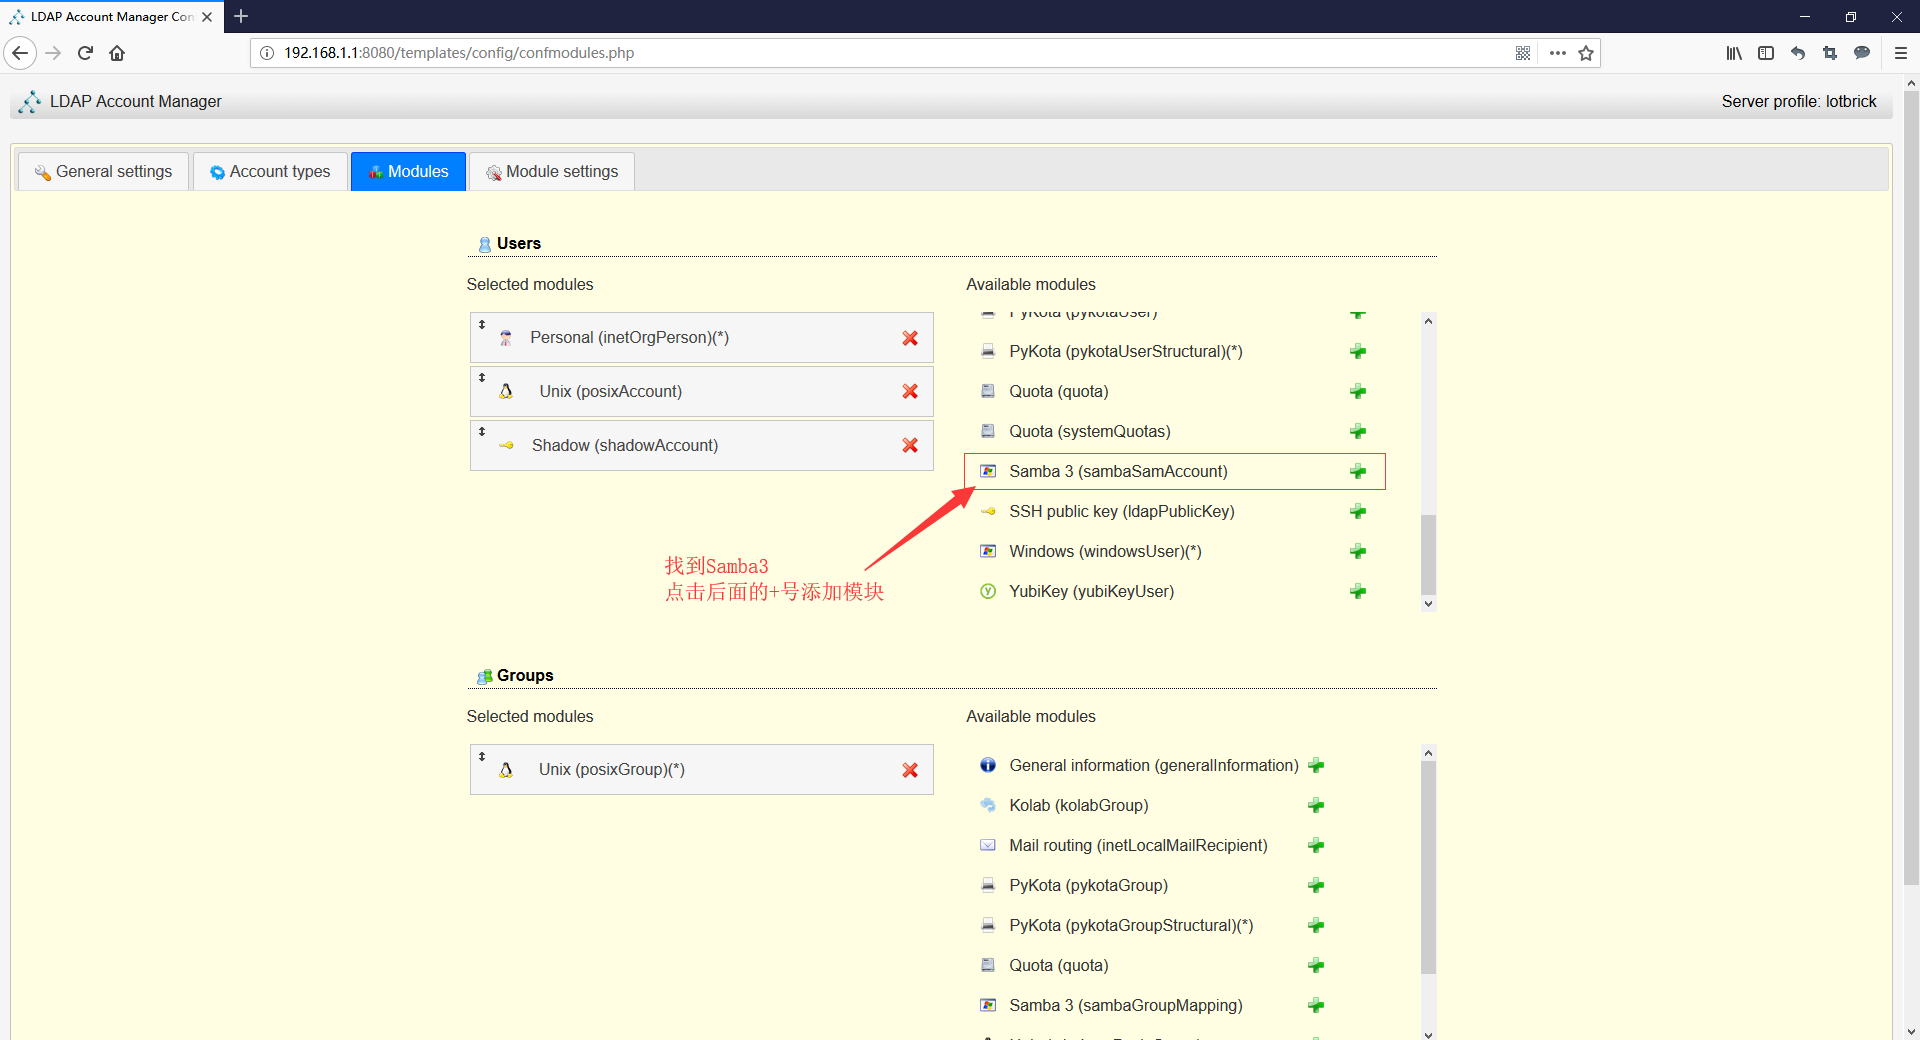Add the Samba 3 (sambaSamAccount) user module
The width and height of the screenshot is (1920, 1040).
coord(1358,471)
